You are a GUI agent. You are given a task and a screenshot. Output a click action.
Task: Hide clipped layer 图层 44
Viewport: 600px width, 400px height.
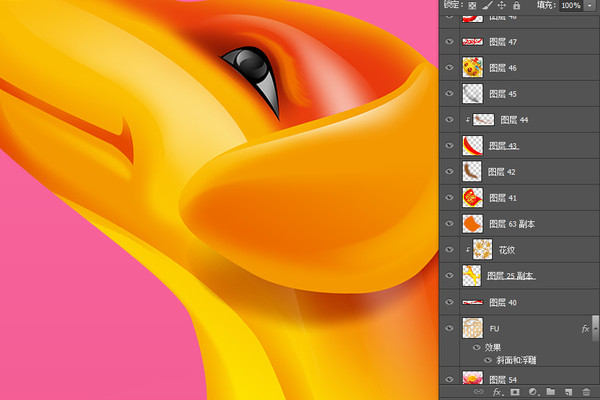(x=449, y=120)
